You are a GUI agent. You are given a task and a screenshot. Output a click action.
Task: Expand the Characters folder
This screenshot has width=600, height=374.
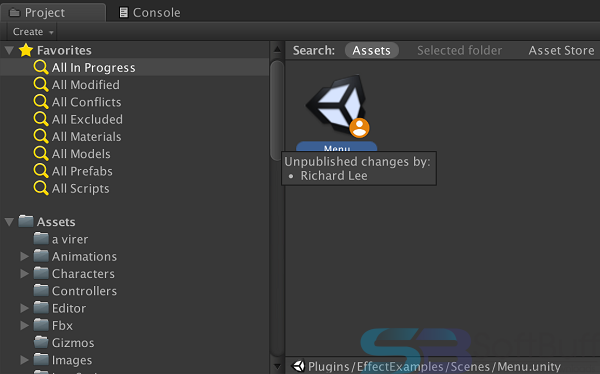24,273
